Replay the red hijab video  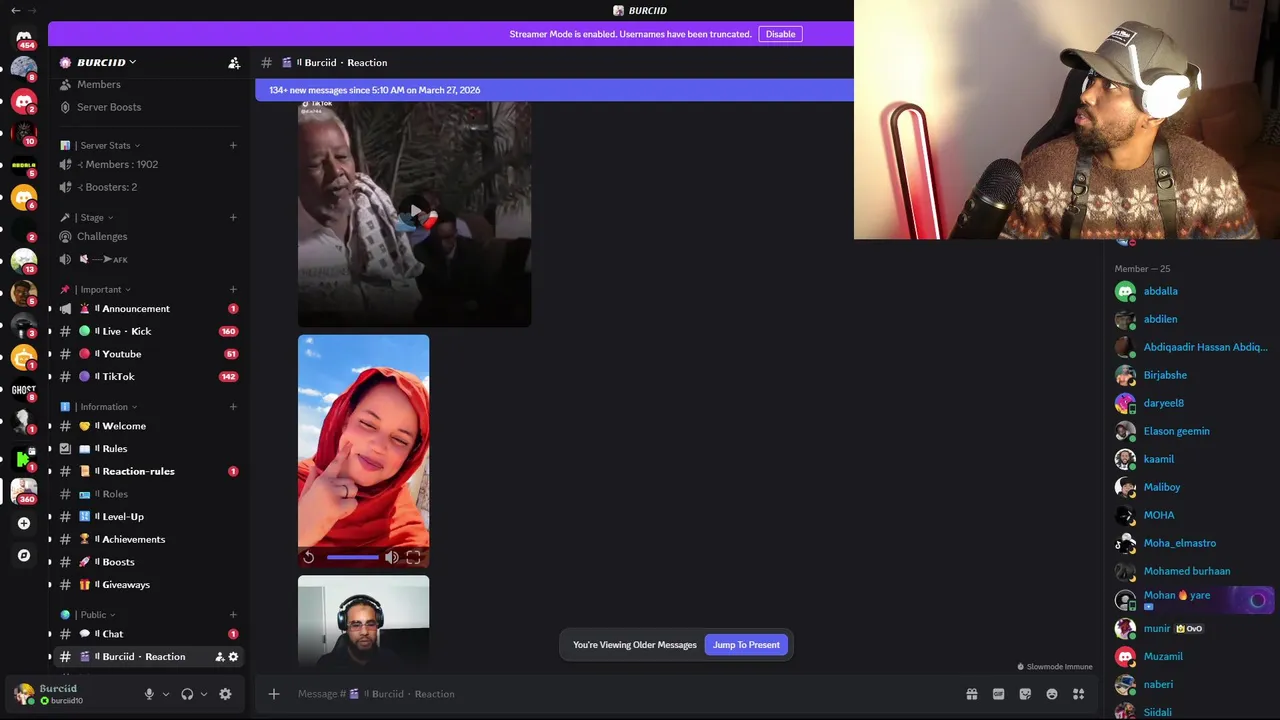click(309, 558)
